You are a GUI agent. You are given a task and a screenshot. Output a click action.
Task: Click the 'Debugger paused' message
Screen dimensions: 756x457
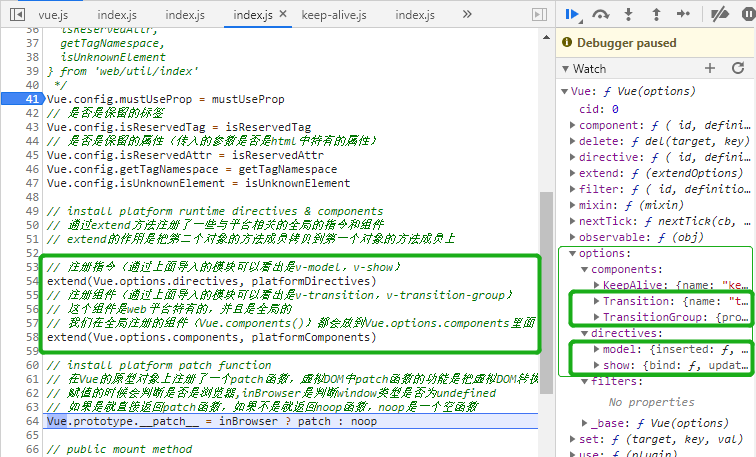tap(627, 43)
